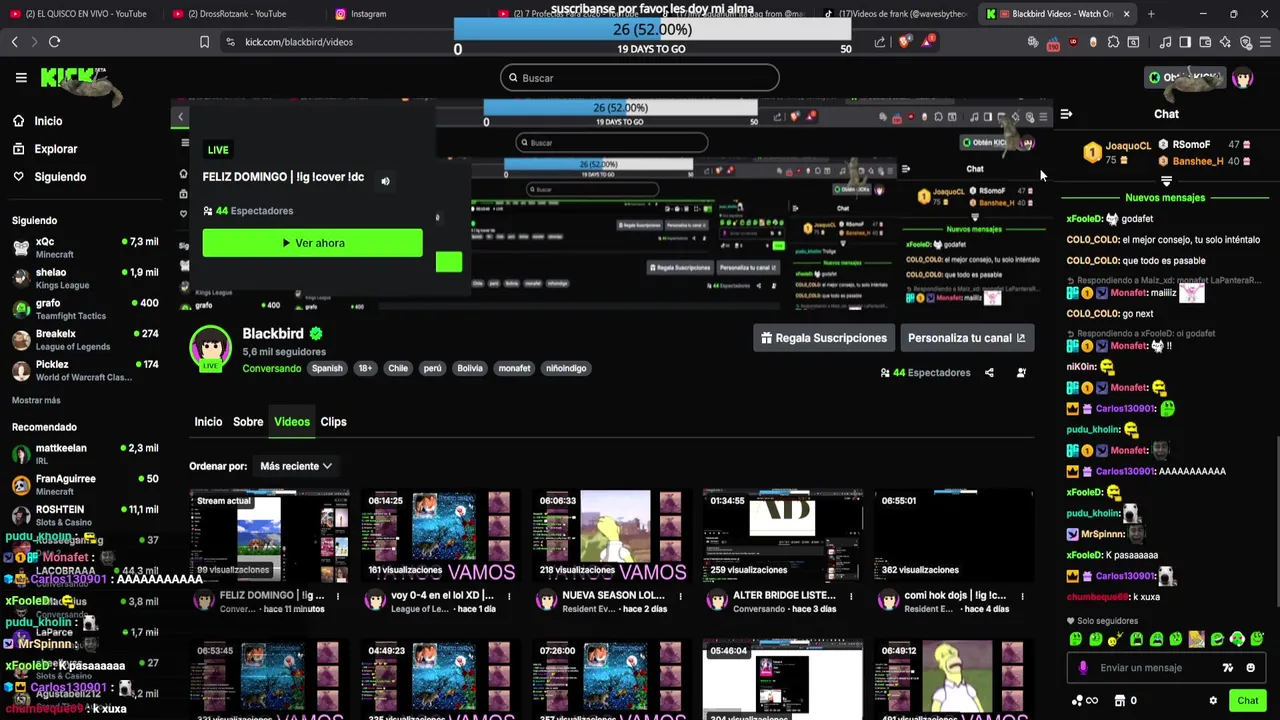Mute the live preview speaker icon
Viewport: 1280px width, 720px height.
385,181
